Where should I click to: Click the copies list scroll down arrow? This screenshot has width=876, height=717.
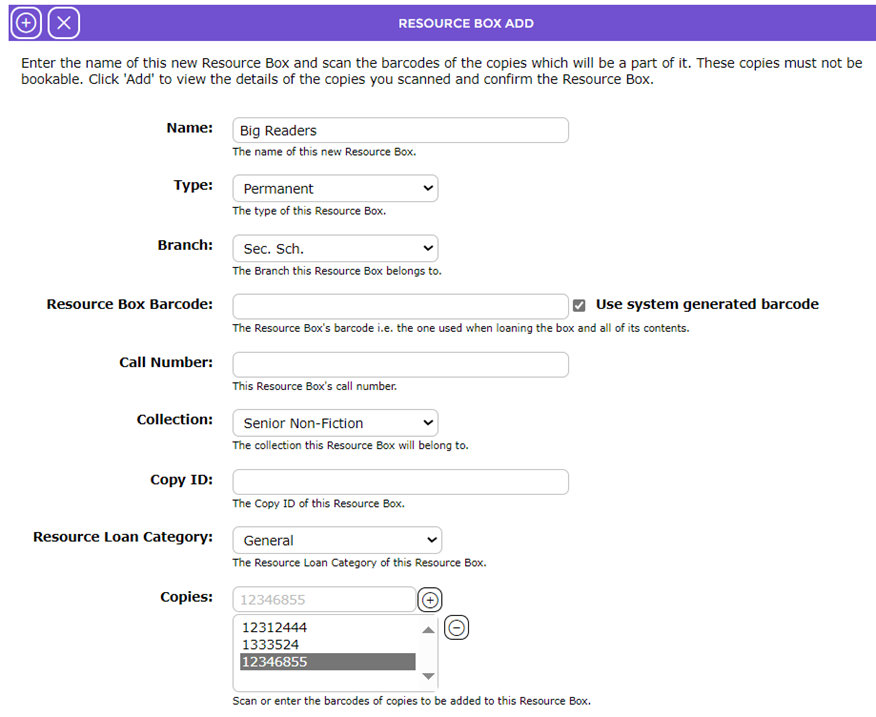(429, 676)
